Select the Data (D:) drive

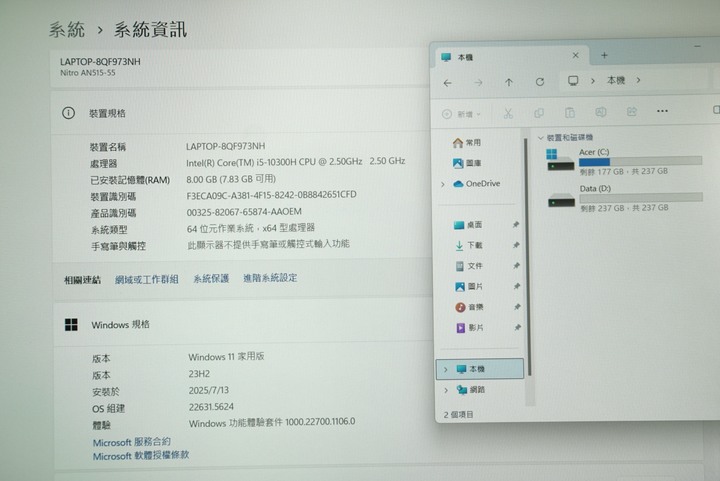(x=624, y=198)
